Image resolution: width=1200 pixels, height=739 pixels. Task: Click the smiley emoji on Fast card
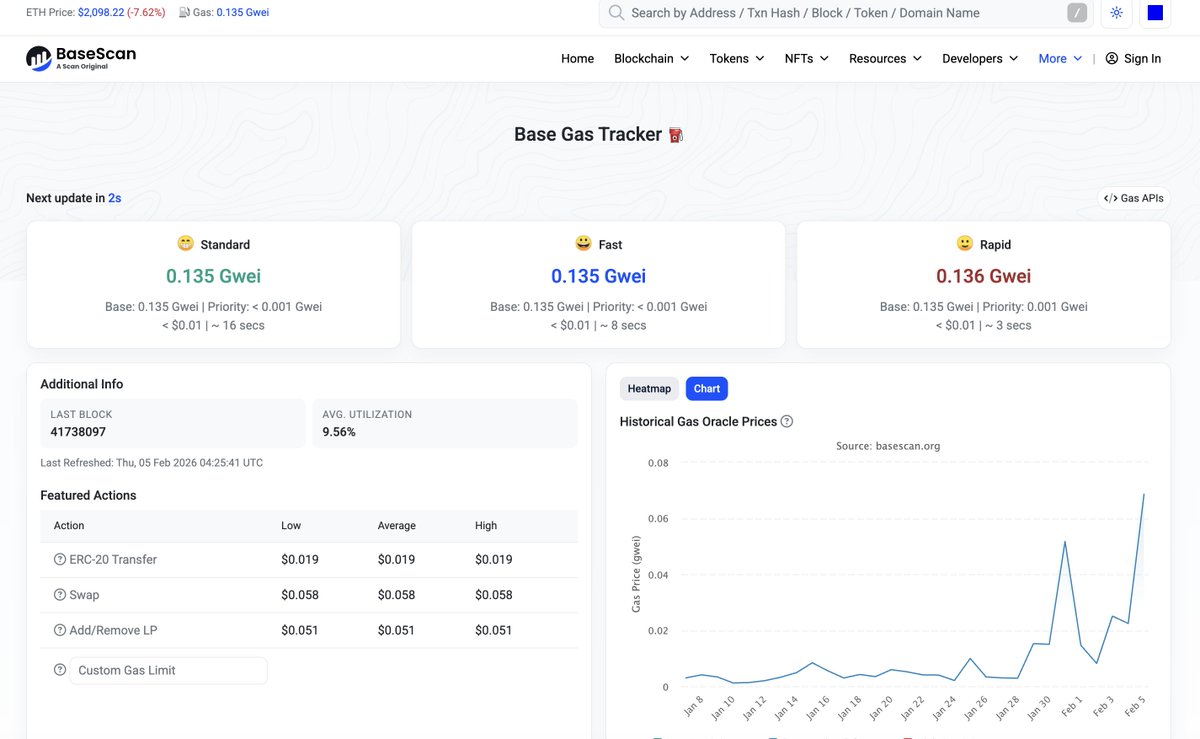pyautogui.click(x=583, y=243)
